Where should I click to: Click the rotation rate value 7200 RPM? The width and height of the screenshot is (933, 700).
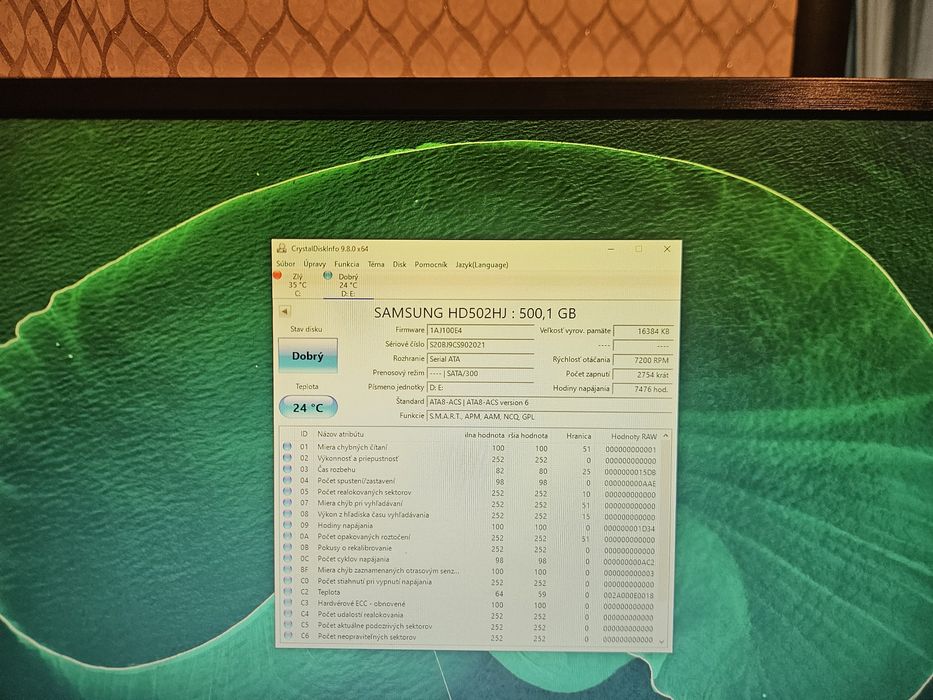(x=643, y=361)
